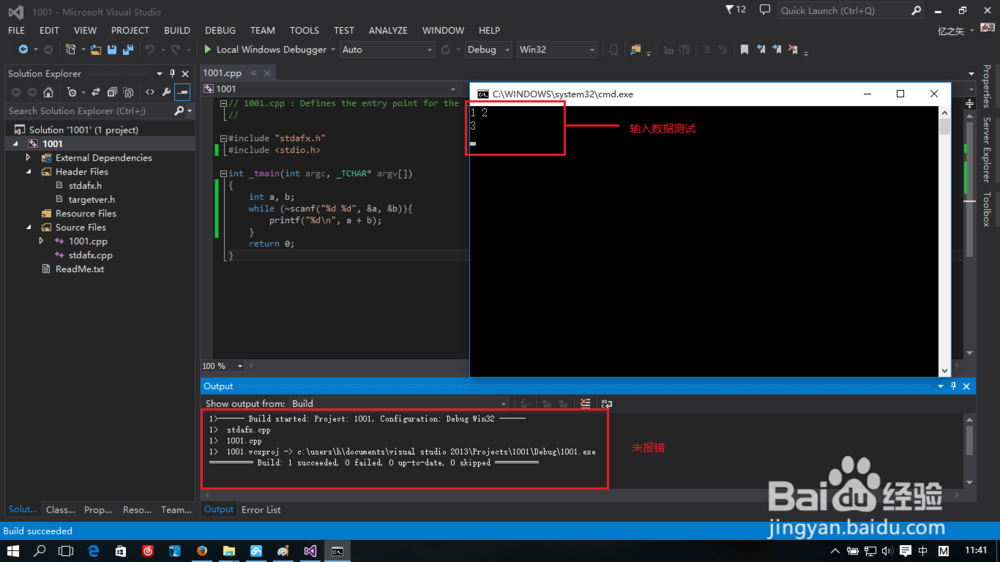Pin the Solution Explorer panel
1000x562 pixels.
172,73
